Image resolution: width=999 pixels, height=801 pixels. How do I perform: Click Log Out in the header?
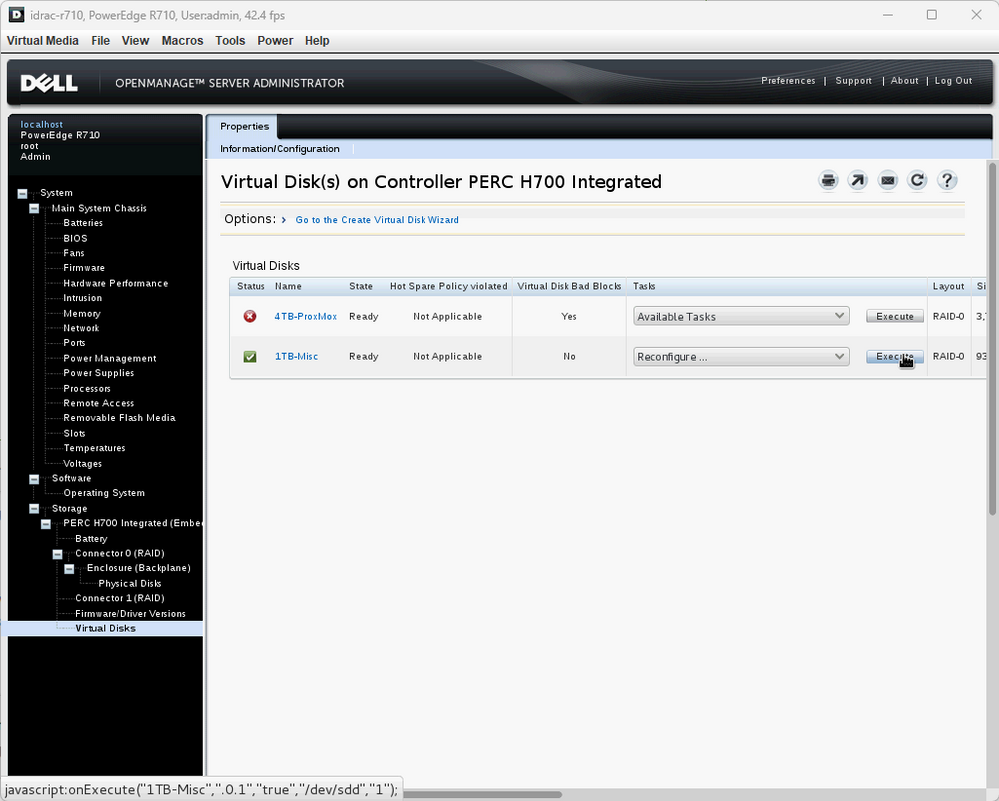[953, 80]
